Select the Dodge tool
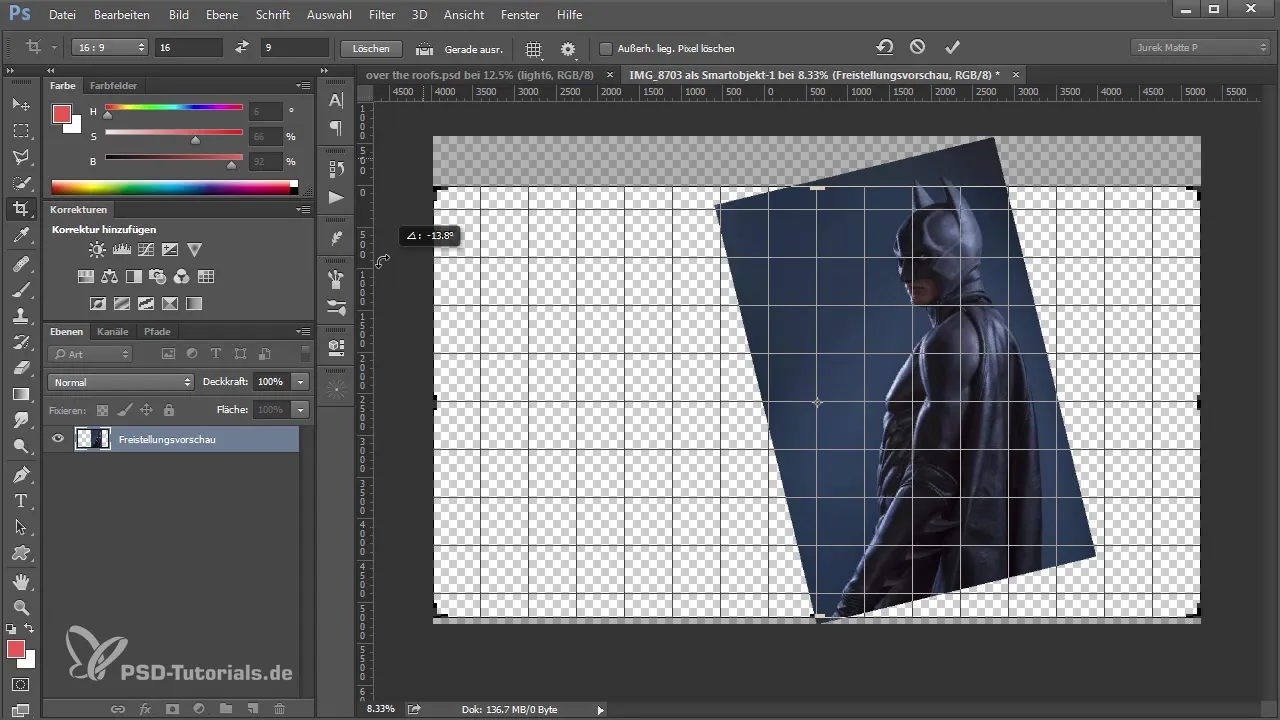This screenshot has width=1280, height=720. click(20, 446)
